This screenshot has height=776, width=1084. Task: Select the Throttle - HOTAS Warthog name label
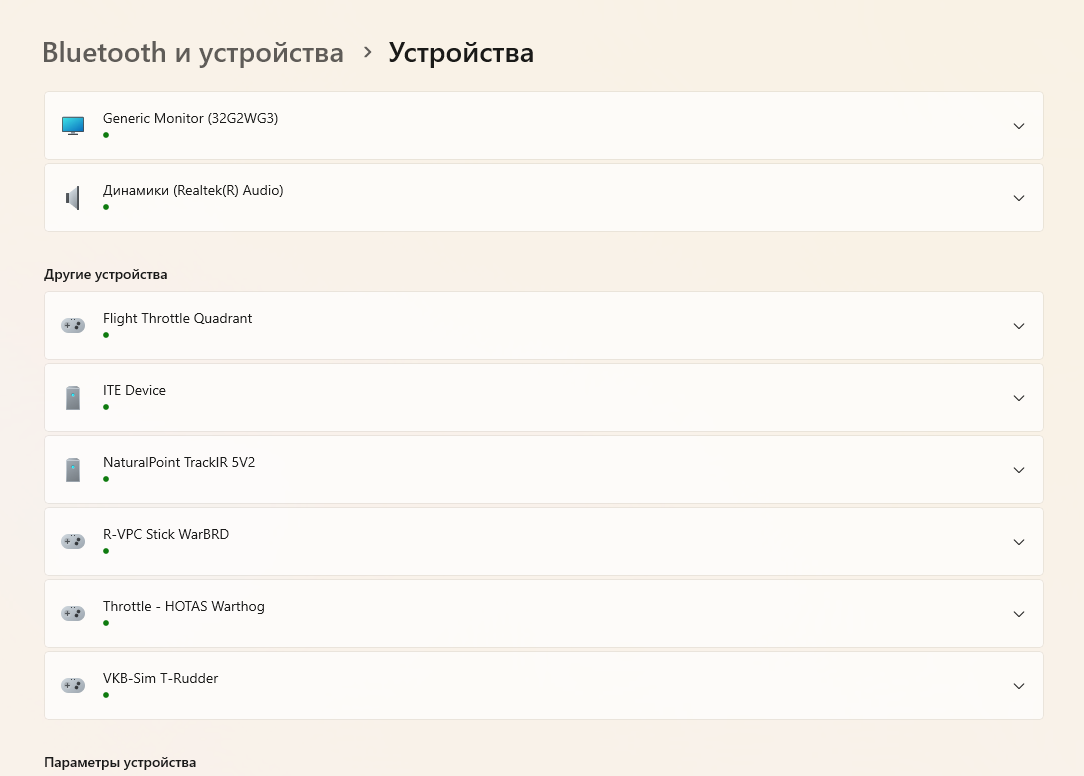pyautogui.click(x=183, y=607)
